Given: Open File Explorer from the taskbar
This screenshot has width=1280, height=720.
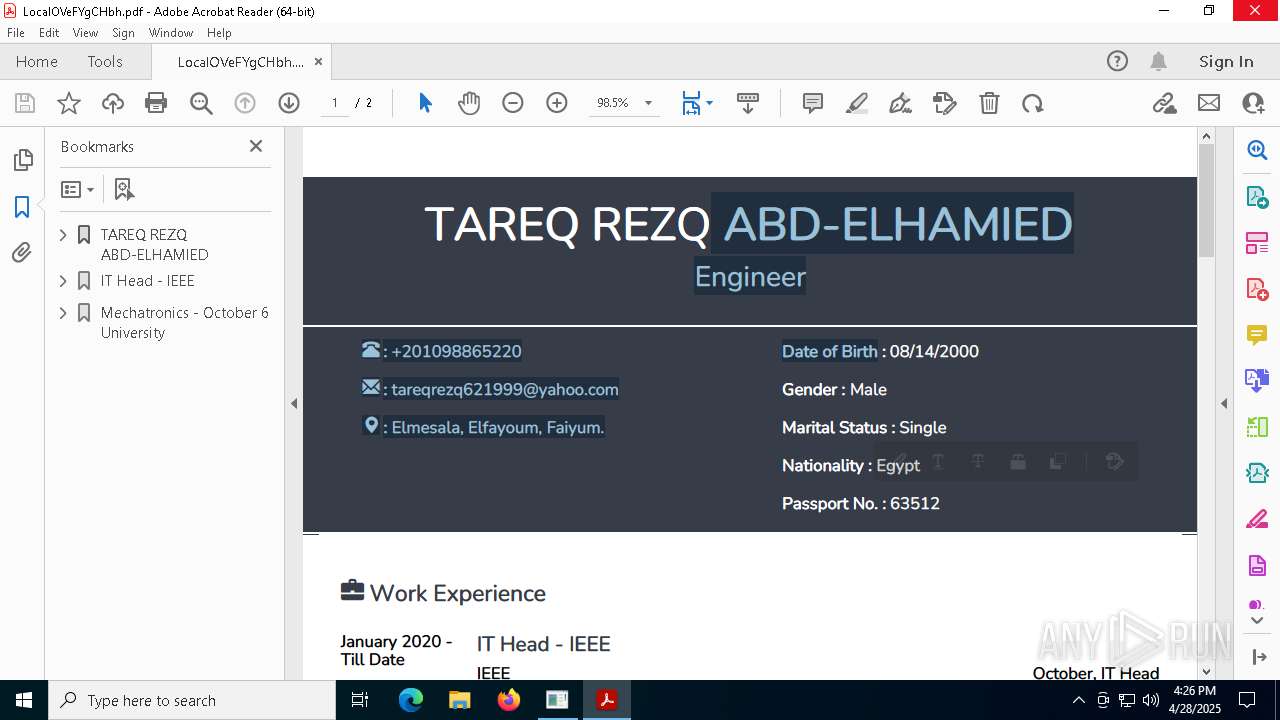Looking at the screenshot, I should point(460,700).
